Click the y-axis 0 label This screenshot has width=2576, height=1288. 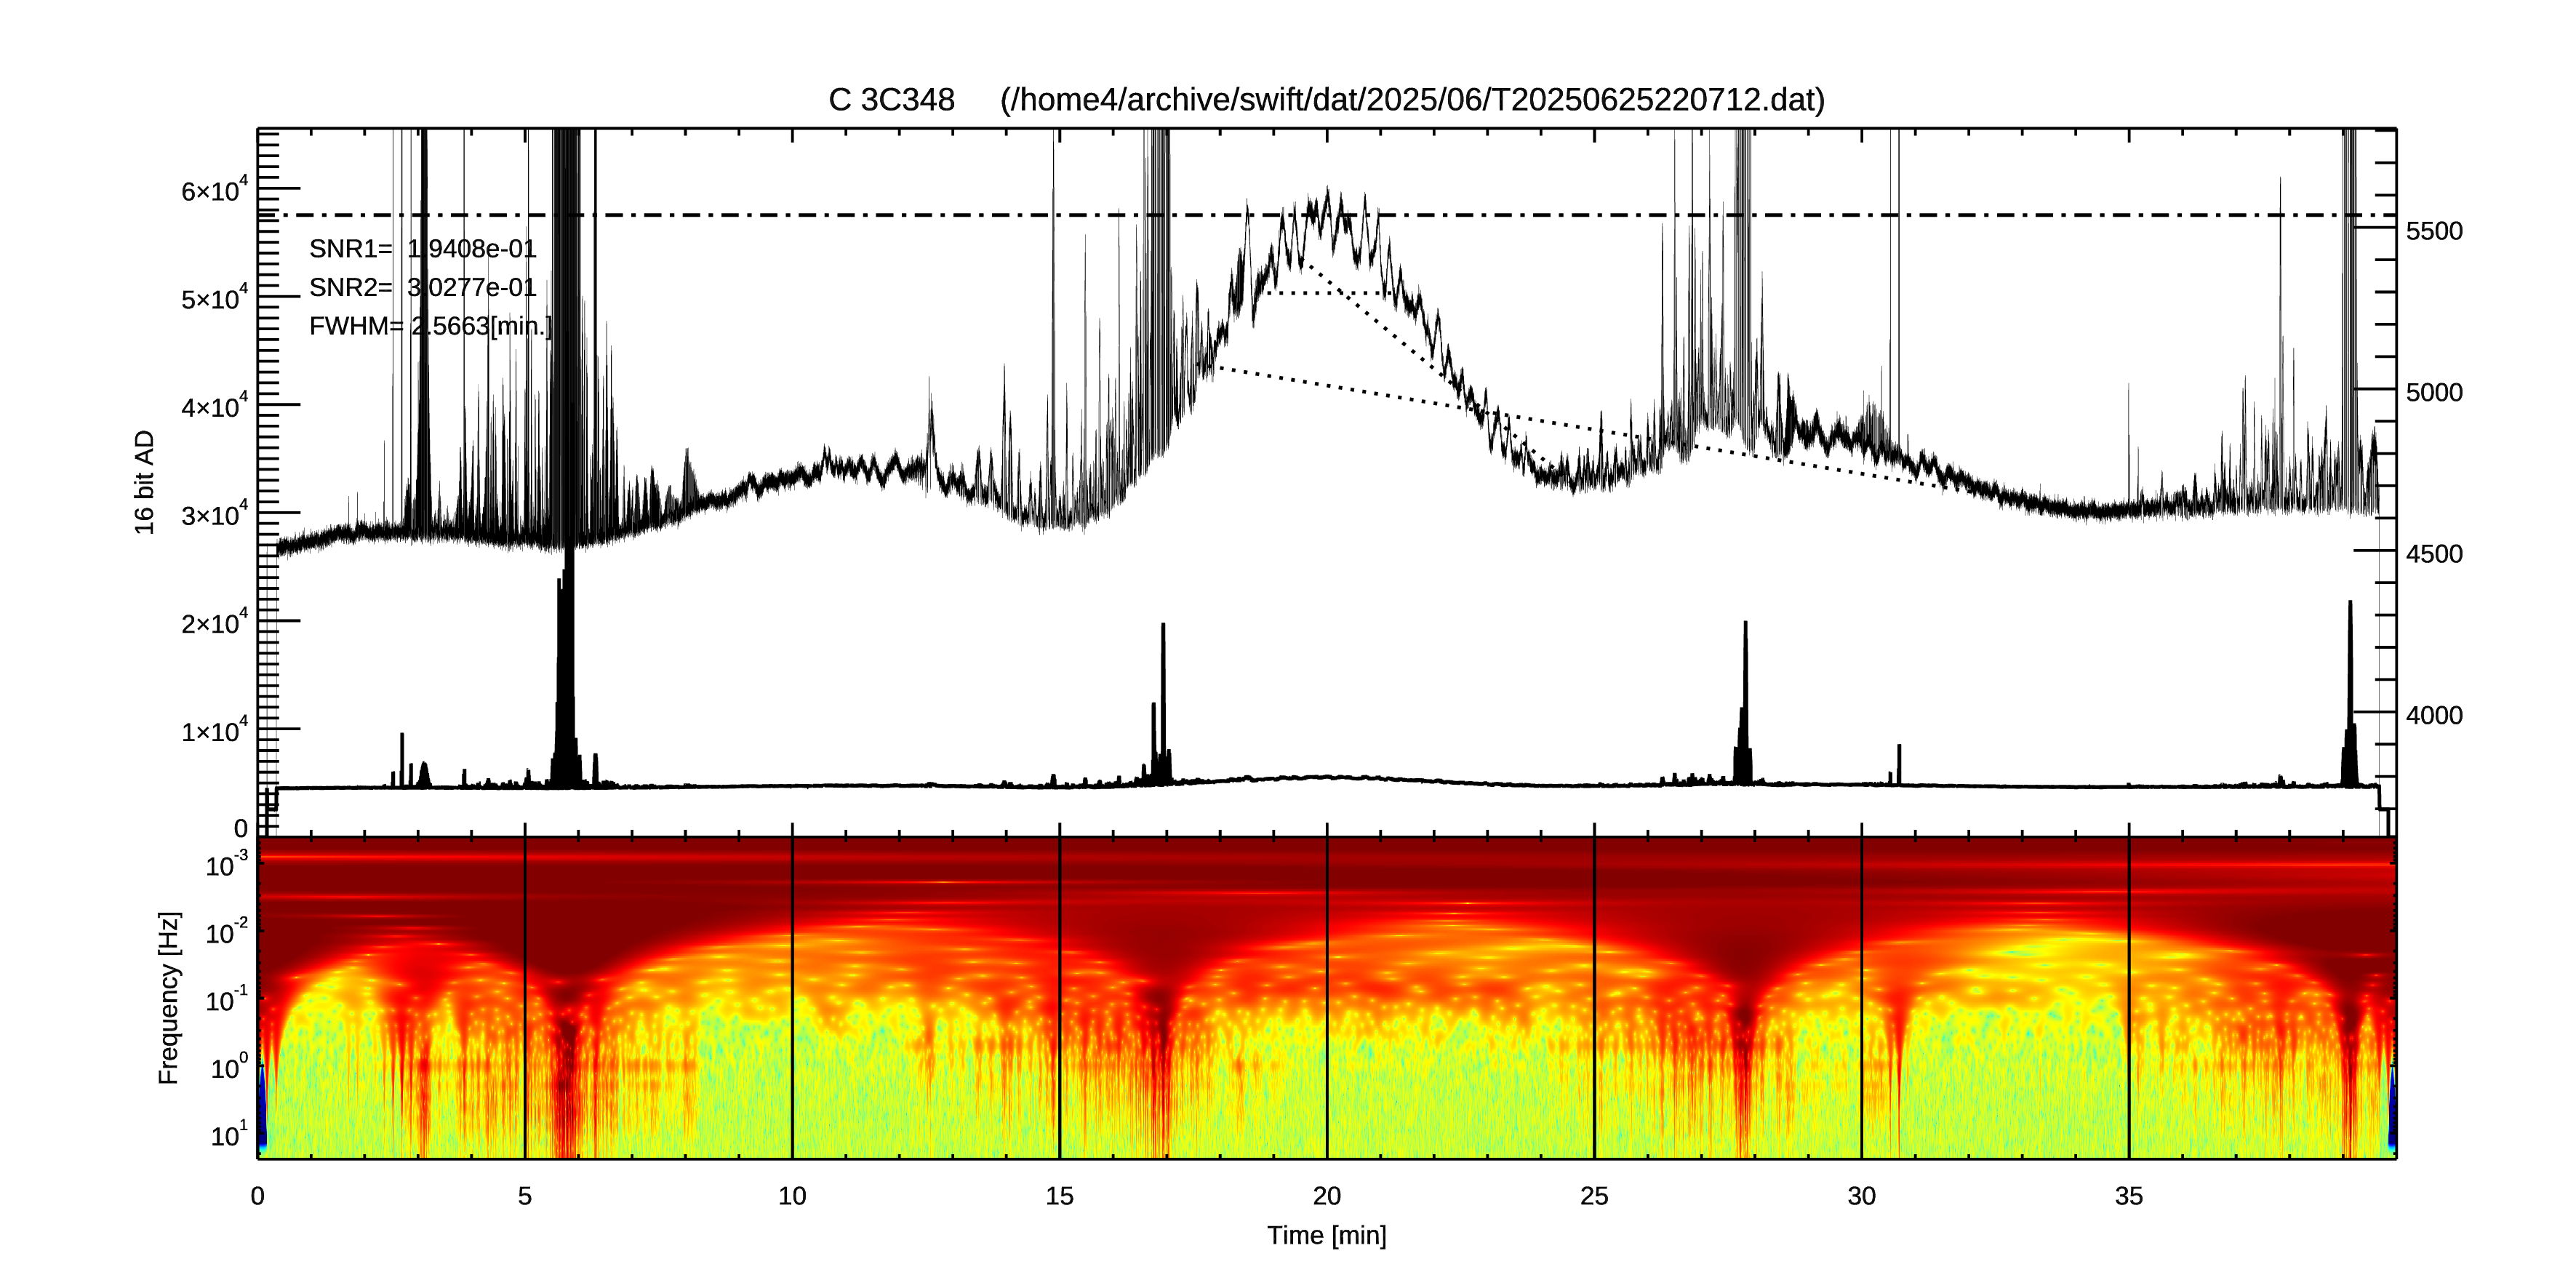[241, 829]
